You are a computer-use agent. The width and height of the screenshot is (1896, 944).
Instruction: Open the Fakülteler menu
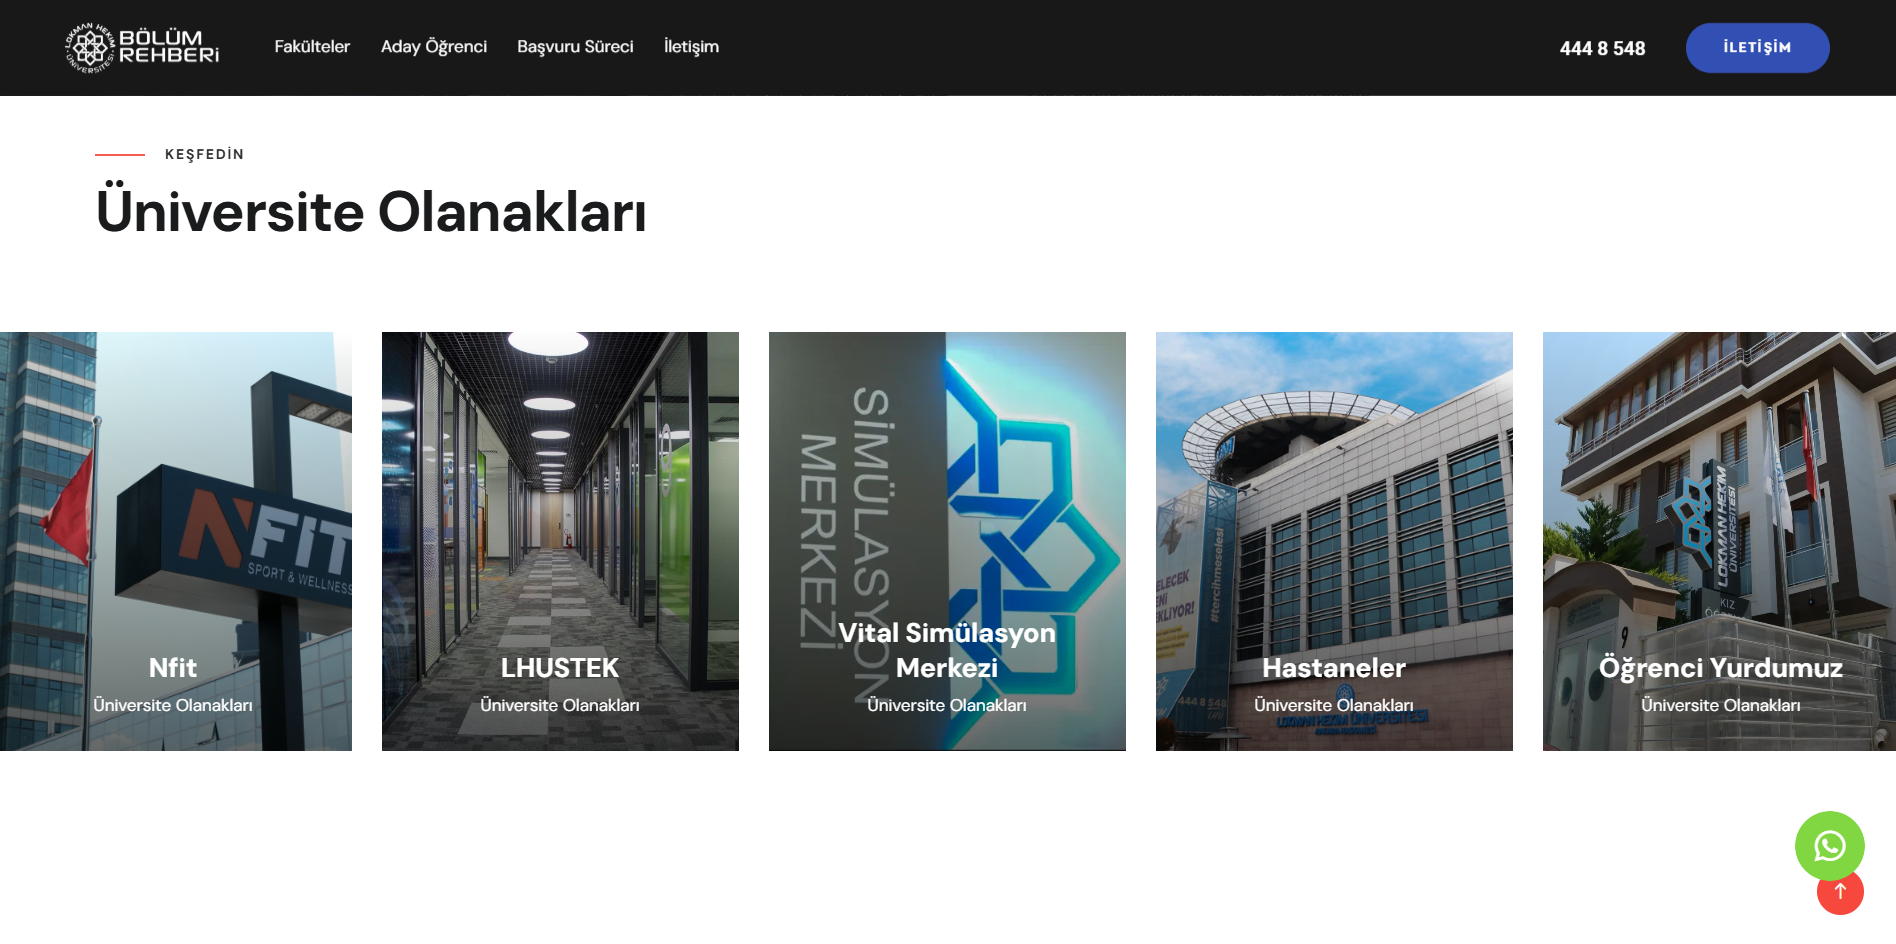(x=312, y=47)
